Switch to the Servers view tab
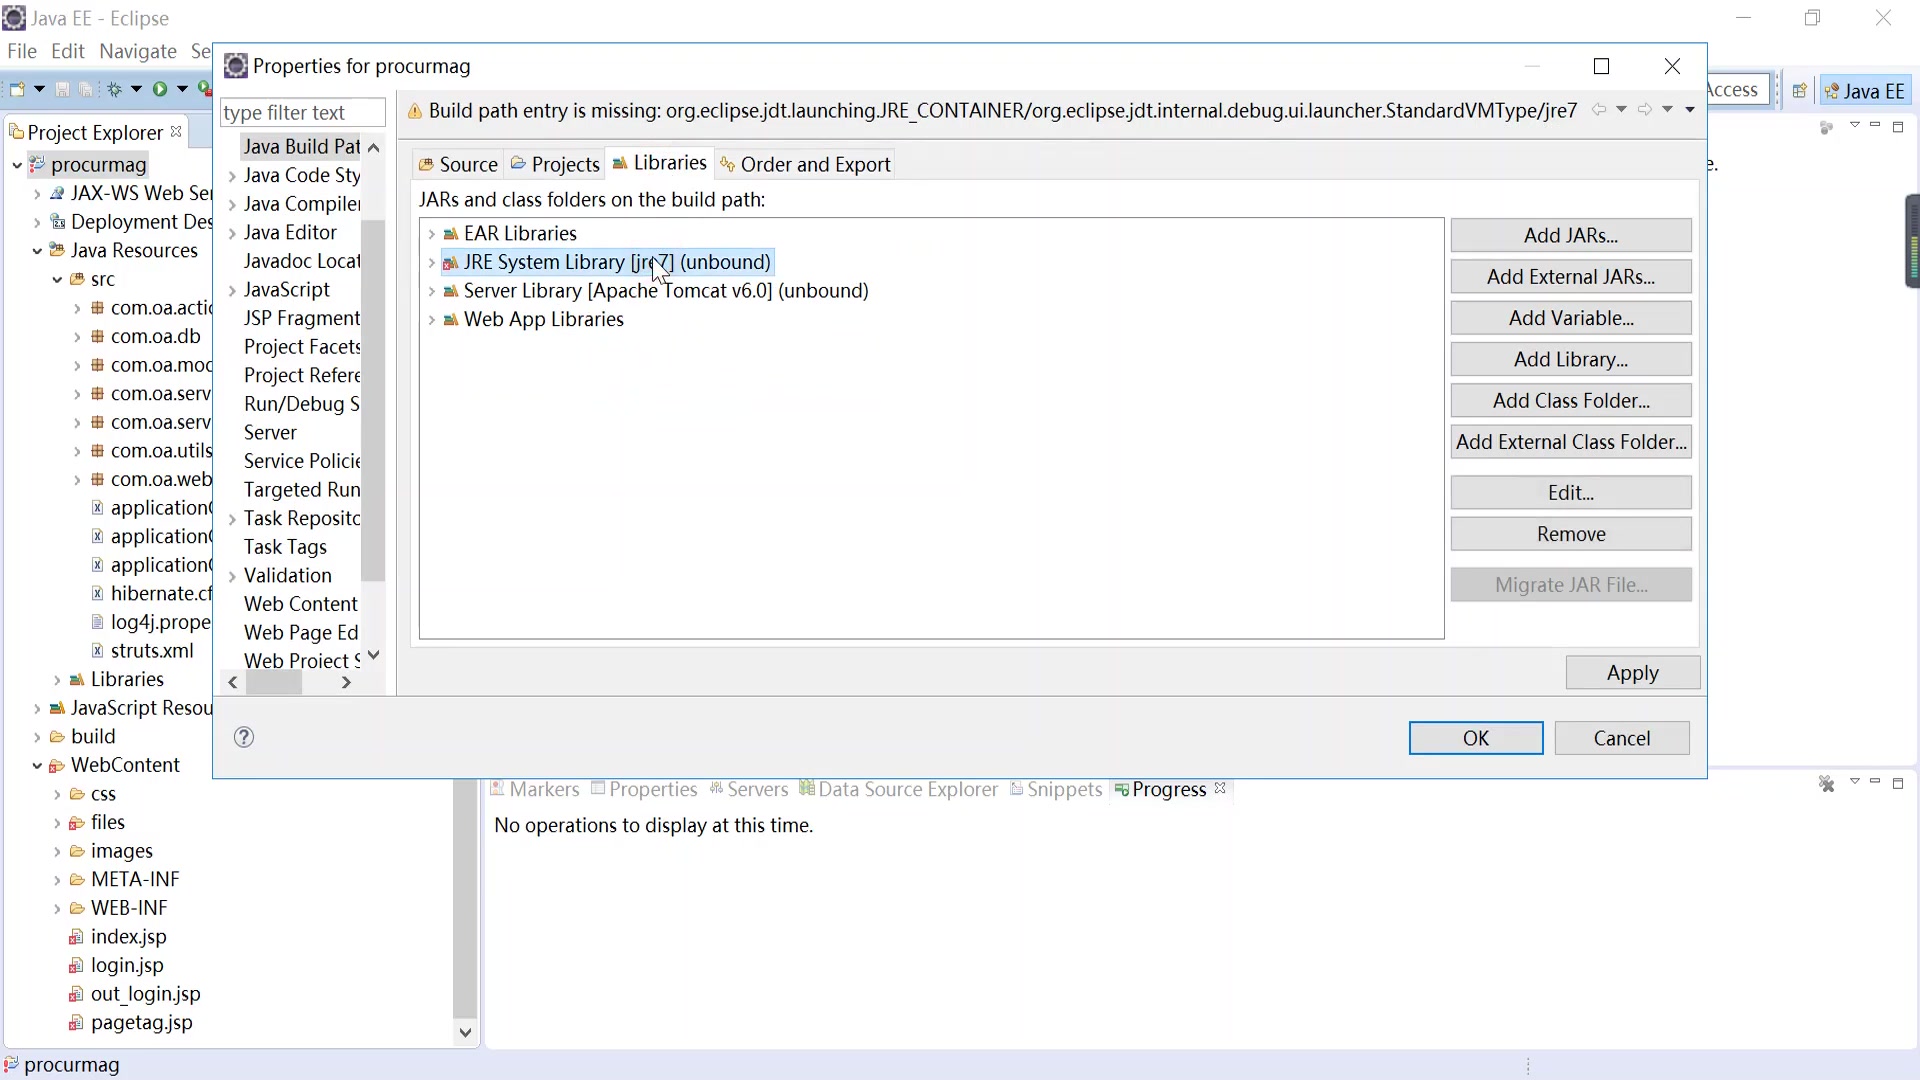Screen dimensions: 1920x1080 (x=748, y=789)
